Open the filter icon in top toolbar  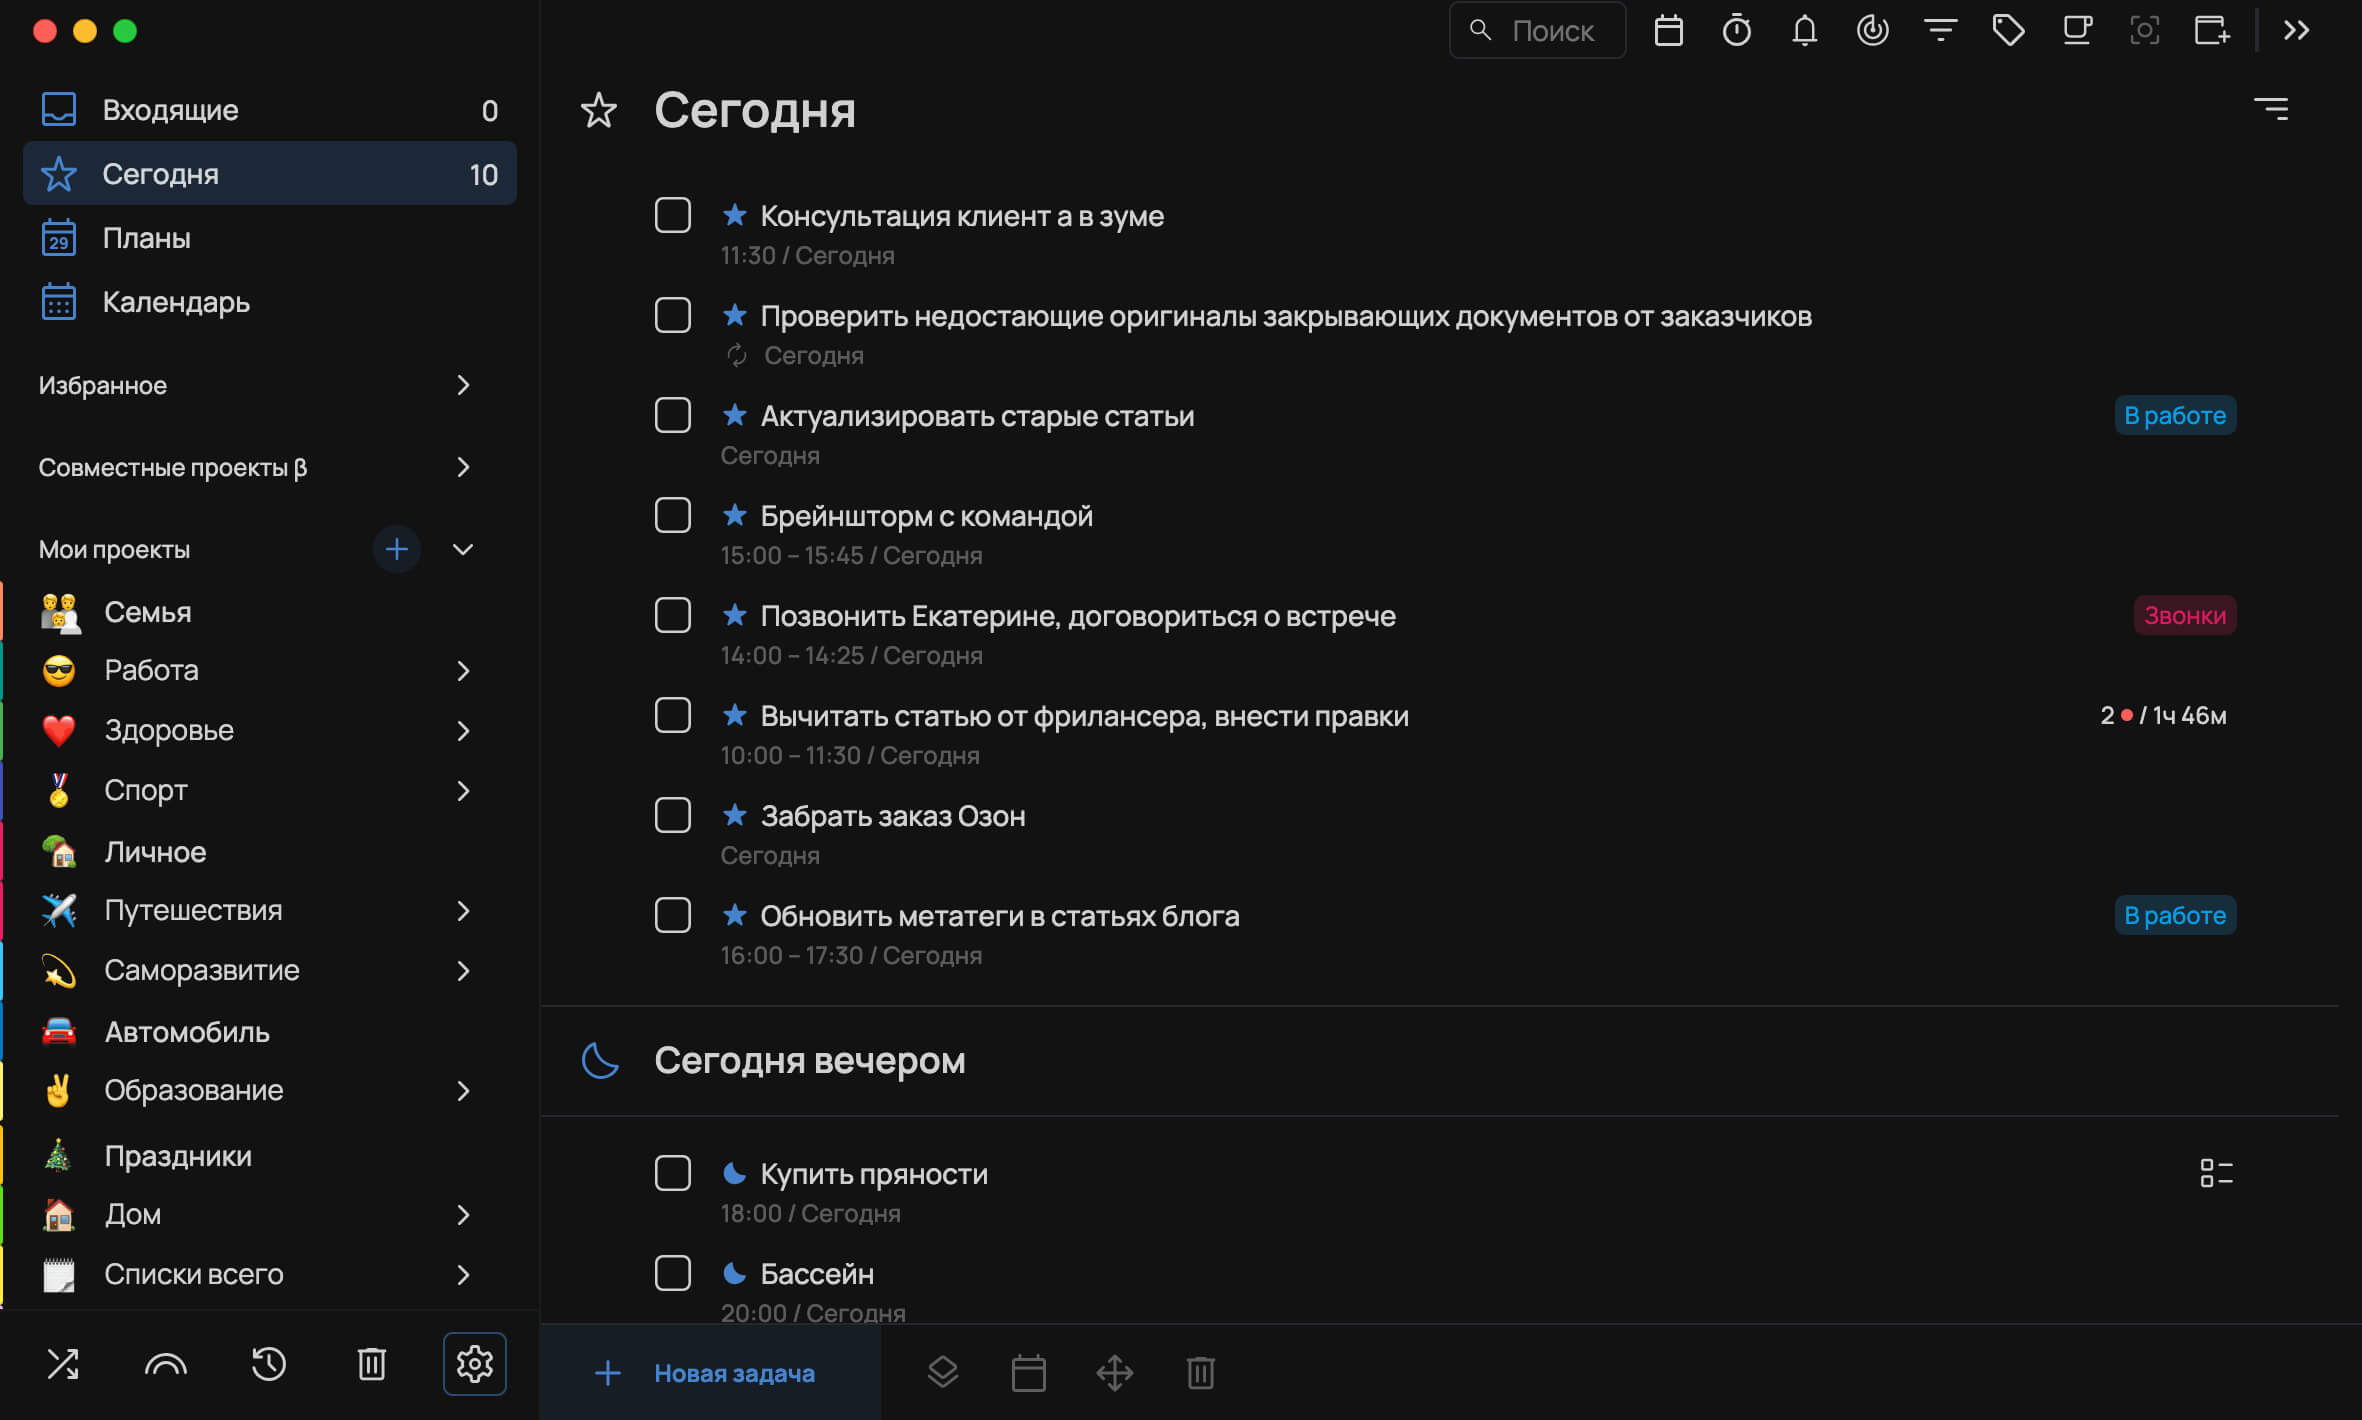tap(1940, 31)
